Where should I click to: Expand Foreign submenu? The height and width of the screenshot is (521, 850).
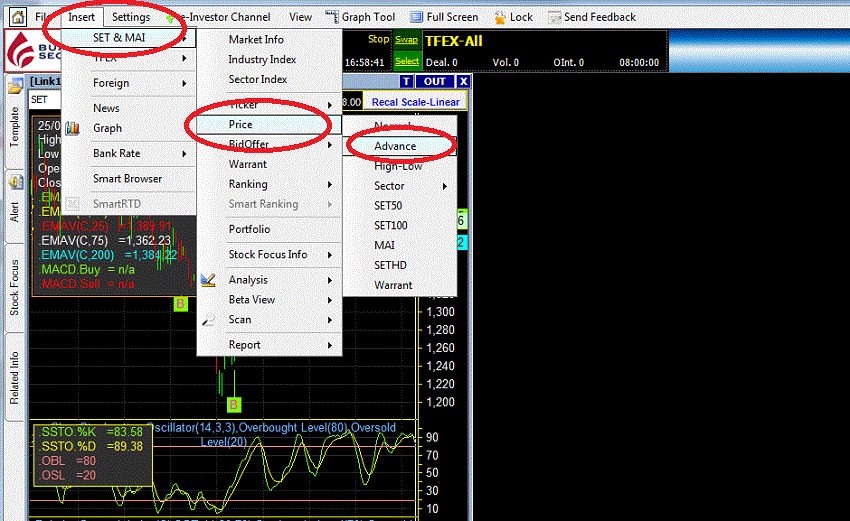[128, 83]
